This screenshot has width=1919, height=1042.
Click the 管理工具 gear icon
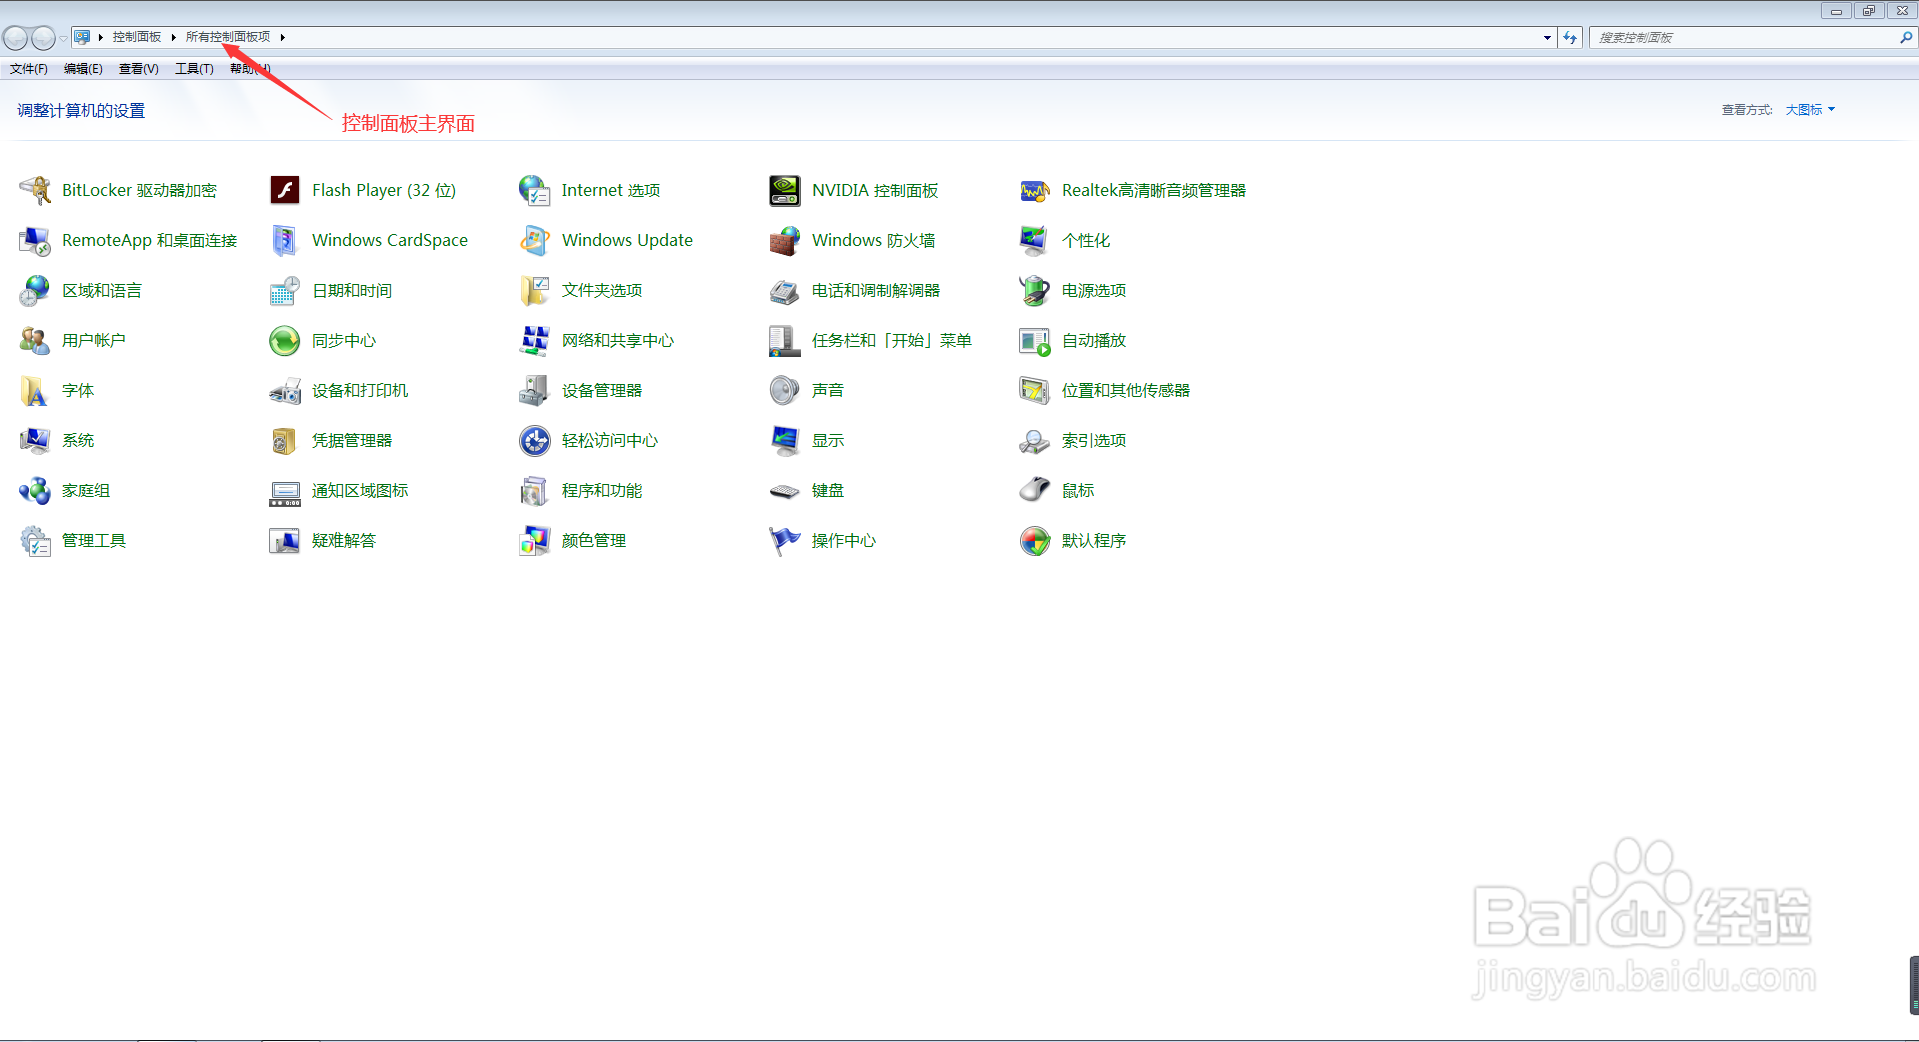pos(35,540)
